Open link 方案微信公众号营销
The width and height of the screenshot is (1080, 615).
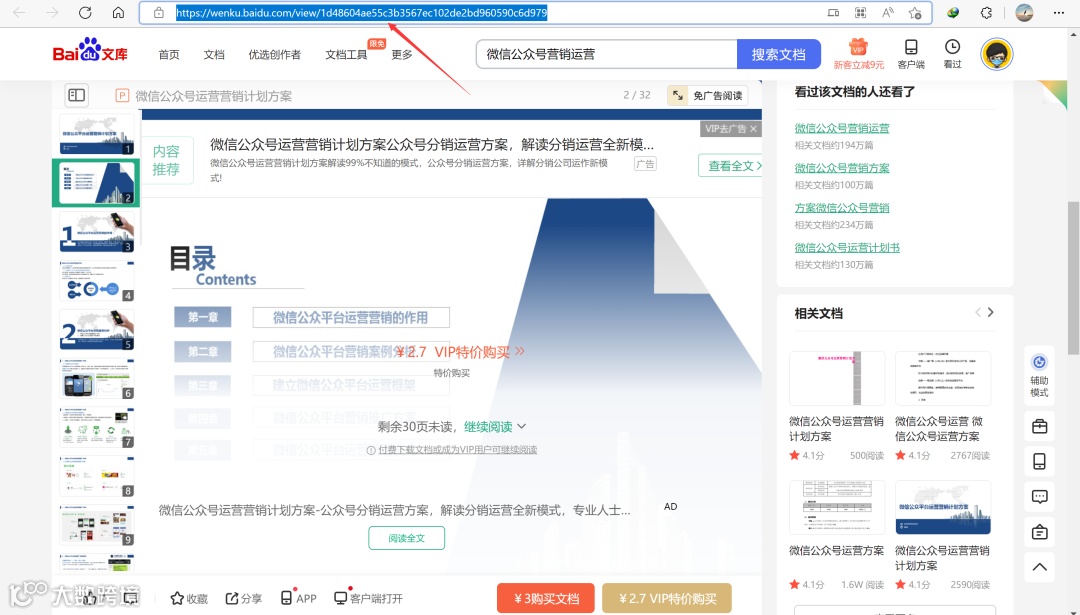pos(842,208)
